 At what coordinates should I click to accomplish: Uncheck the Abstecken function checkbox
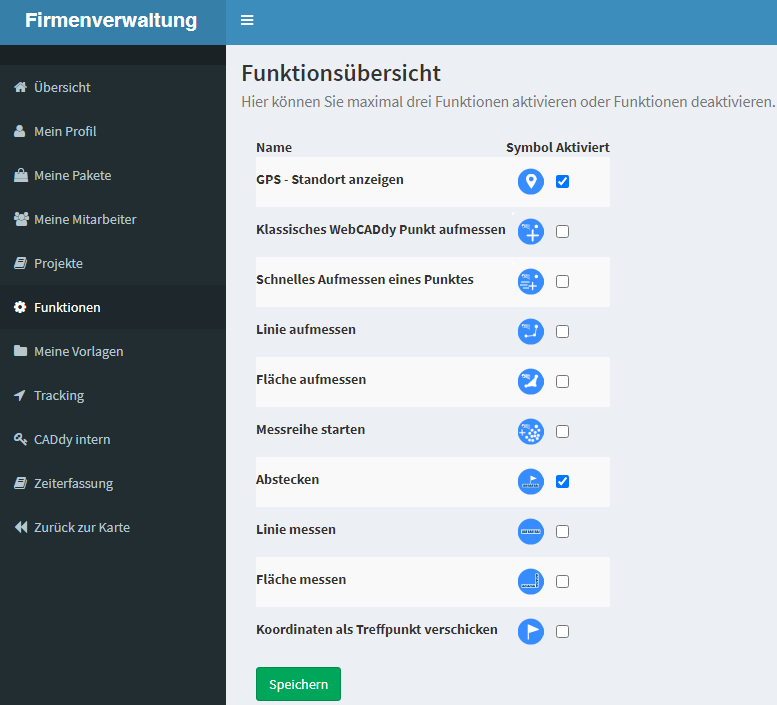coord(562,482)
